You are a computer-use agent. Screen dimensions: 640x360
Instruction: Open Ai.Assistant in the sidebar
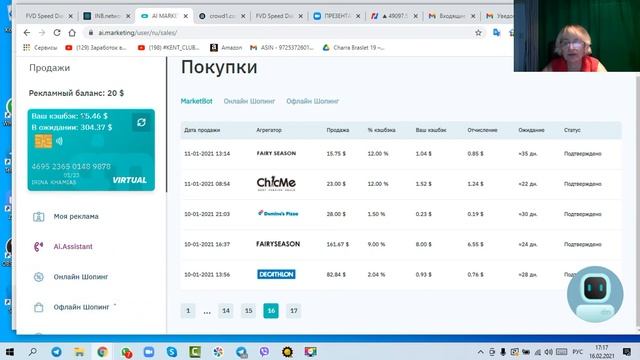[73, 247]
